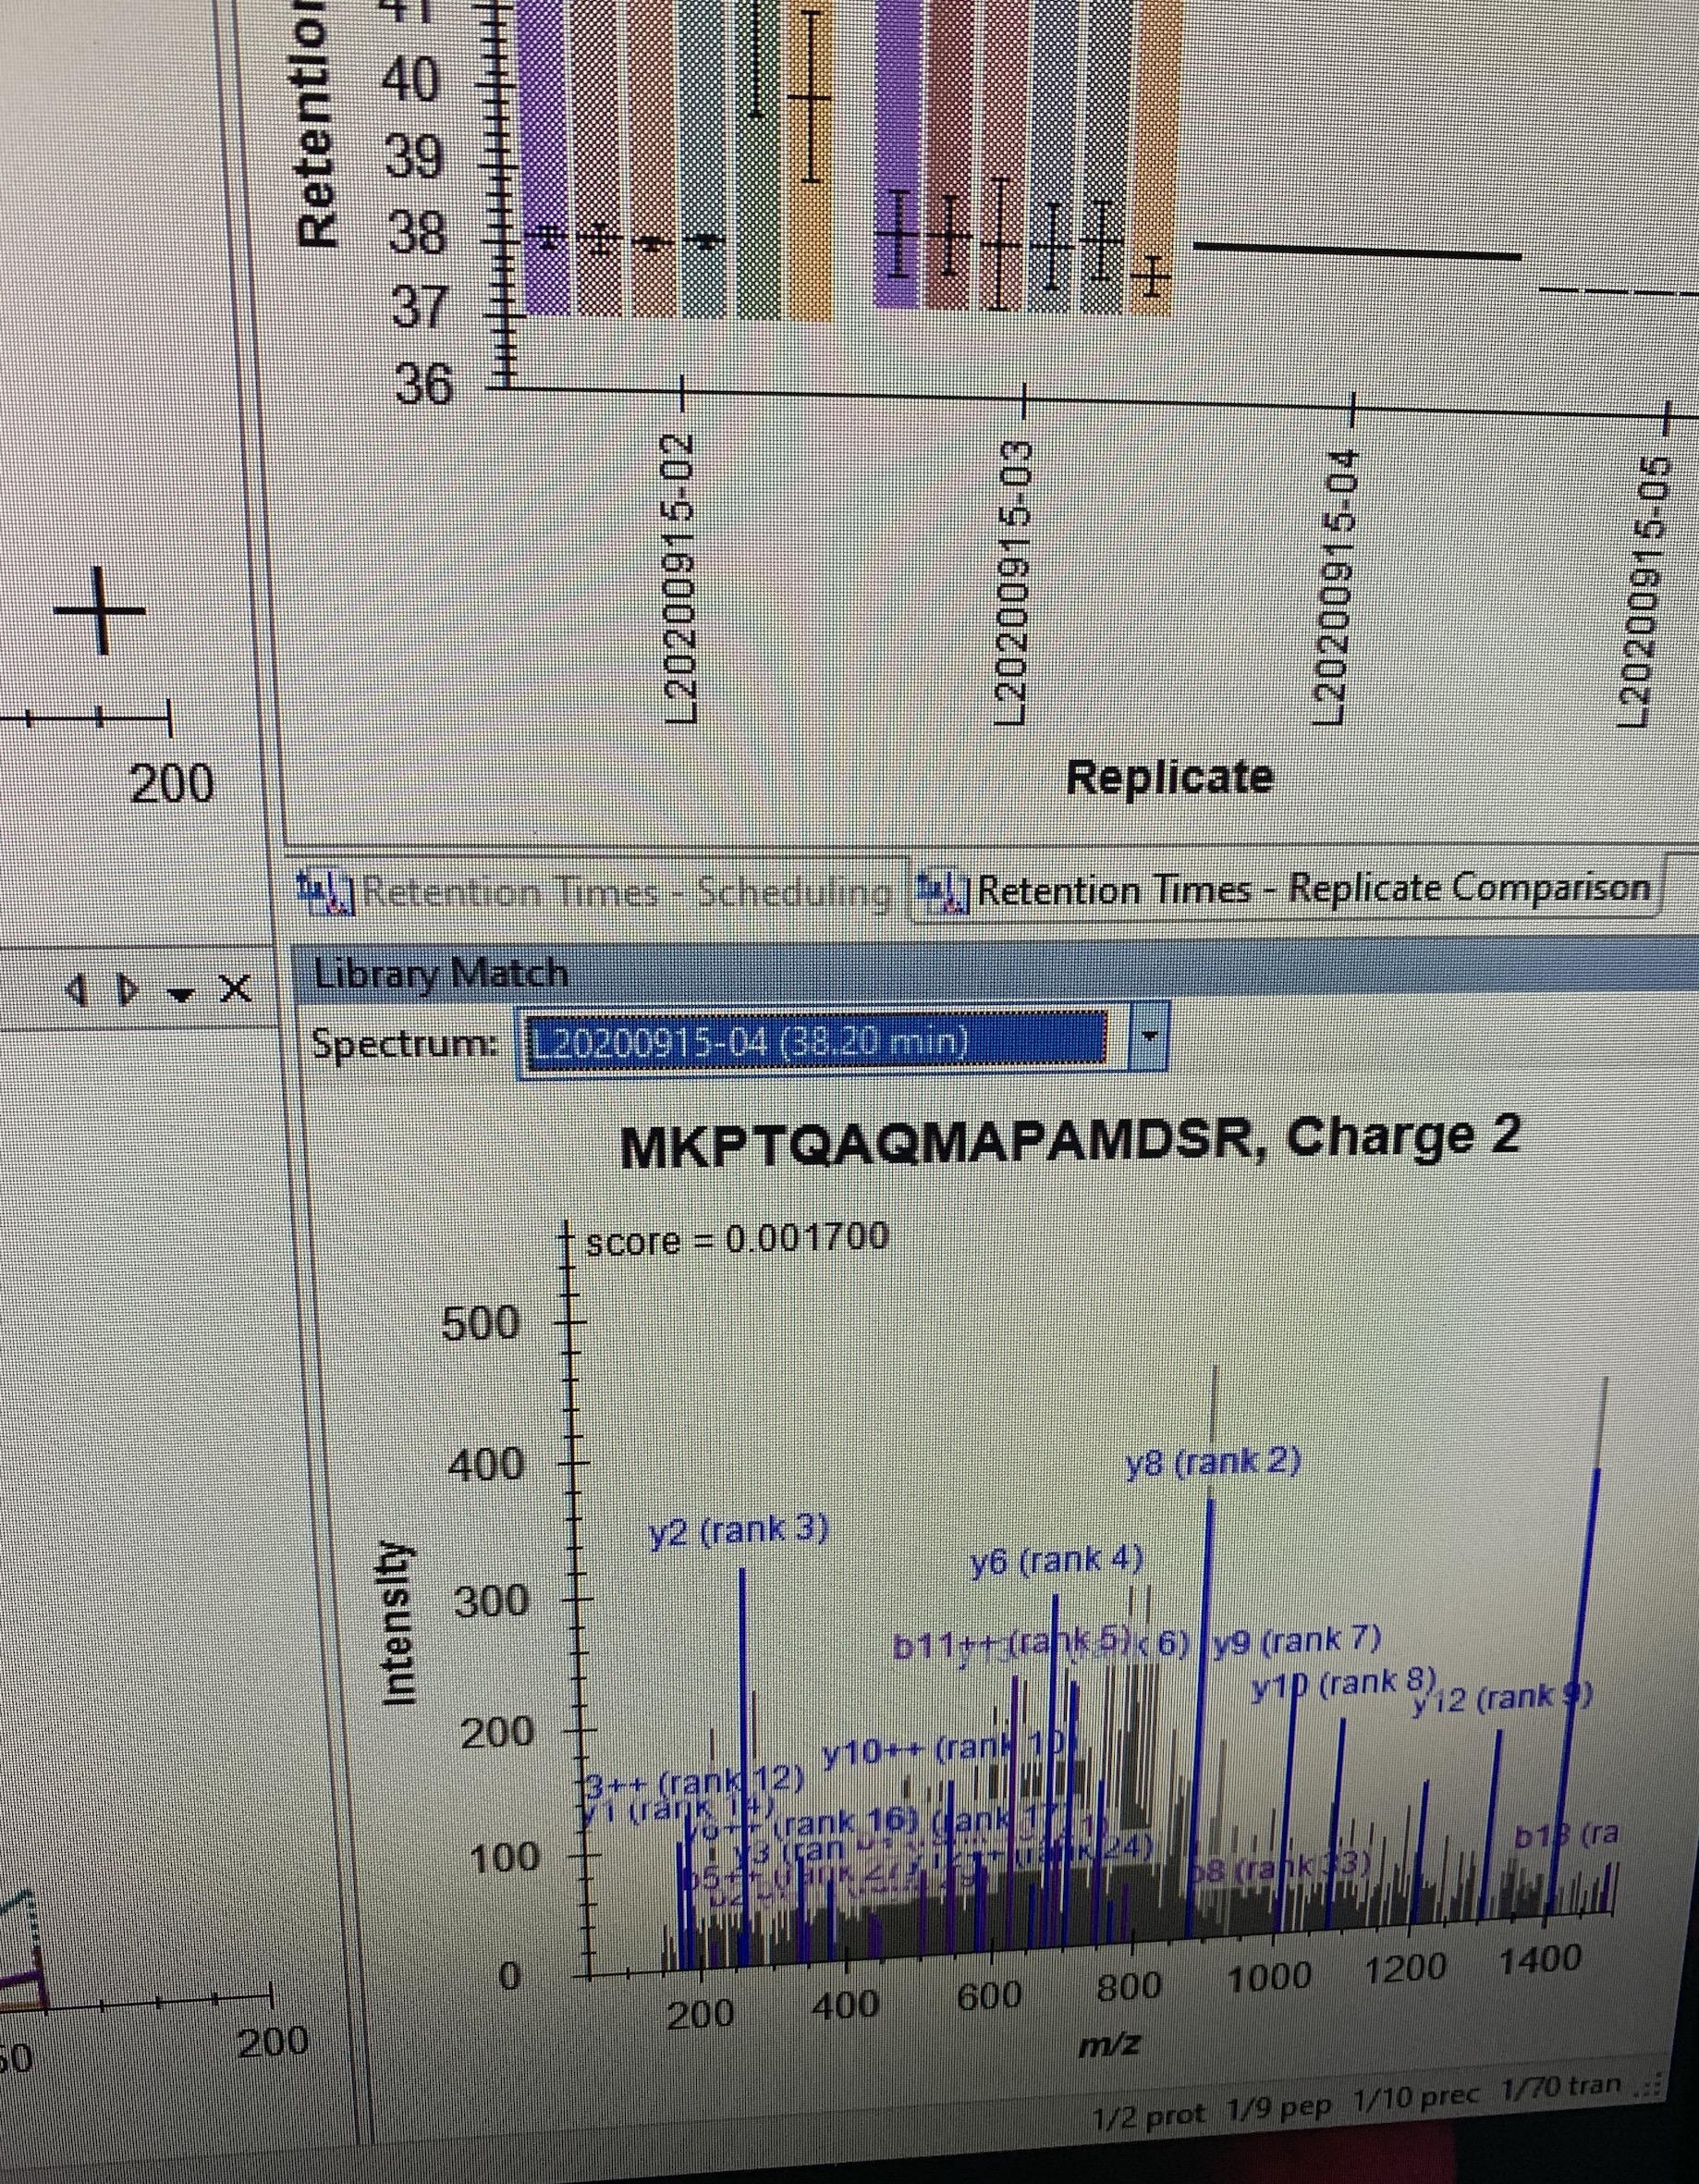
Task: Click the Scheduling tab's graph icon
Action: (326, 893)
